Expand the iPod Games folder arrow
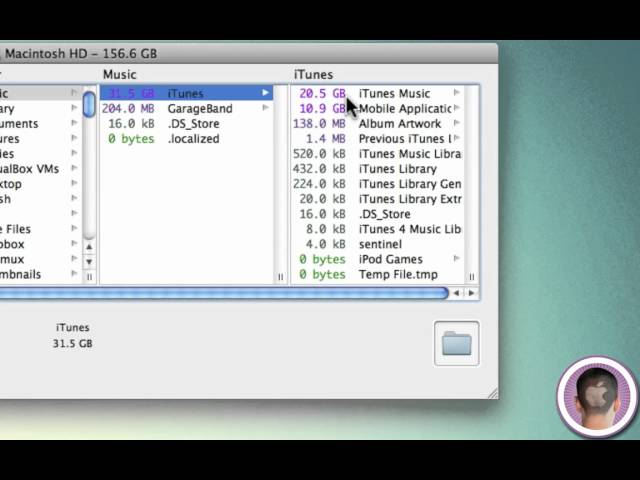 tap(457, 259)
